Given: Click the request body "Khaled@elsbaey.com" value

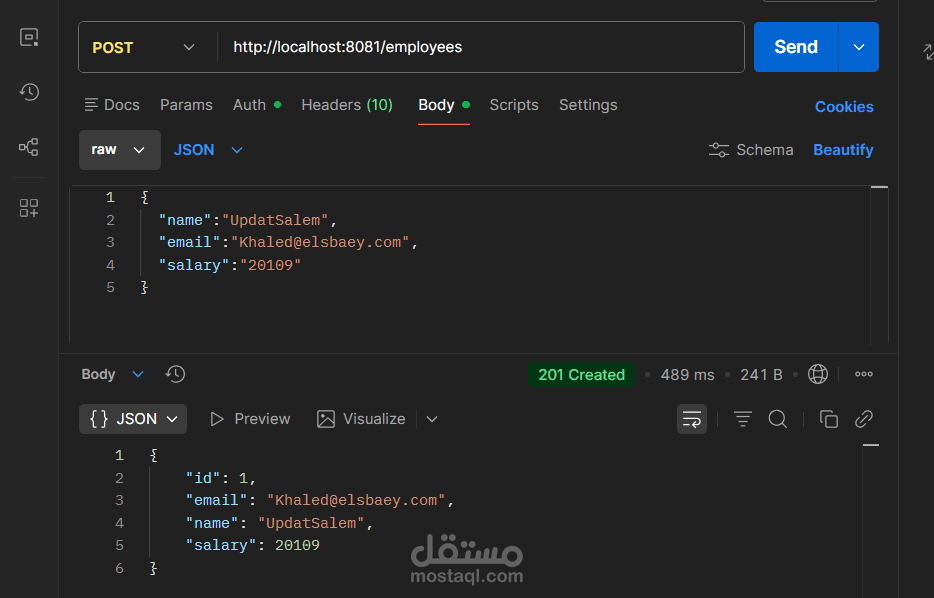Looking at the screenshot, I should coord(320,242).
